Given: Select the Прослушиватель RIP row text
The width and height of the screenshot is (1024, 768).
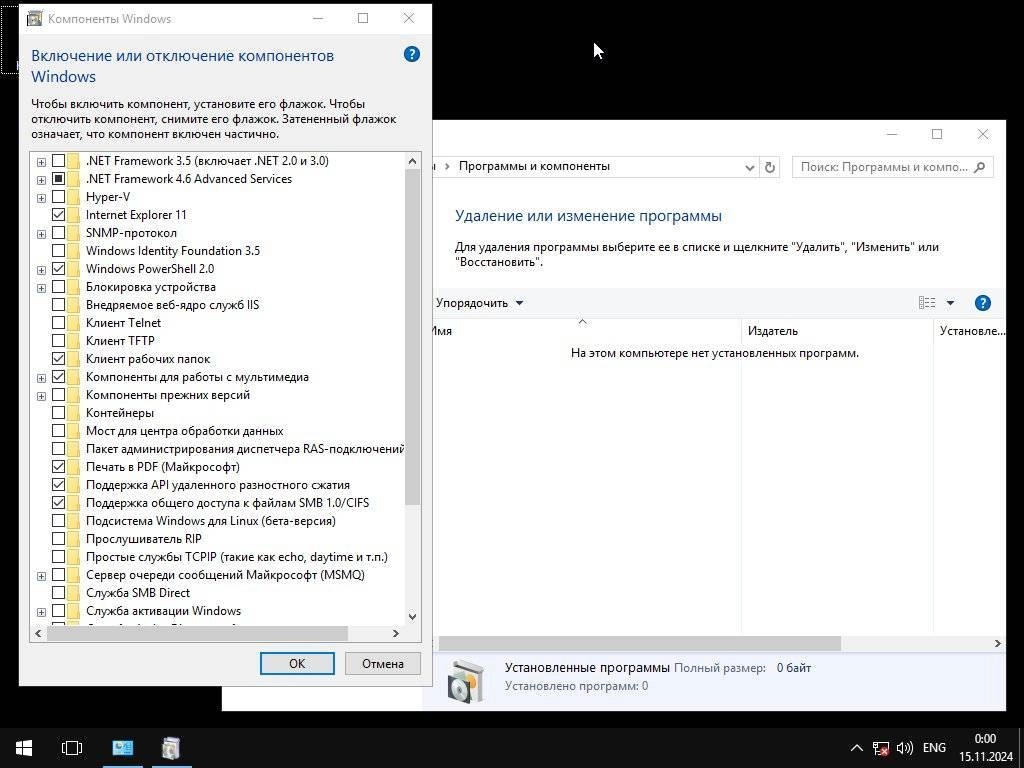Looking at the screenshot, I should tap(144, 539).
